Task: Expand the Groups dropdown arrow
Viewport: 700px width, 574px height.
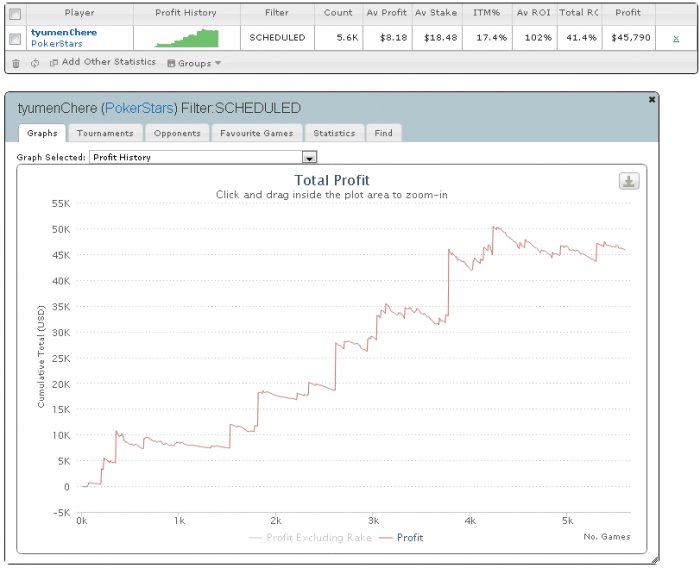Action: (218, 63)
